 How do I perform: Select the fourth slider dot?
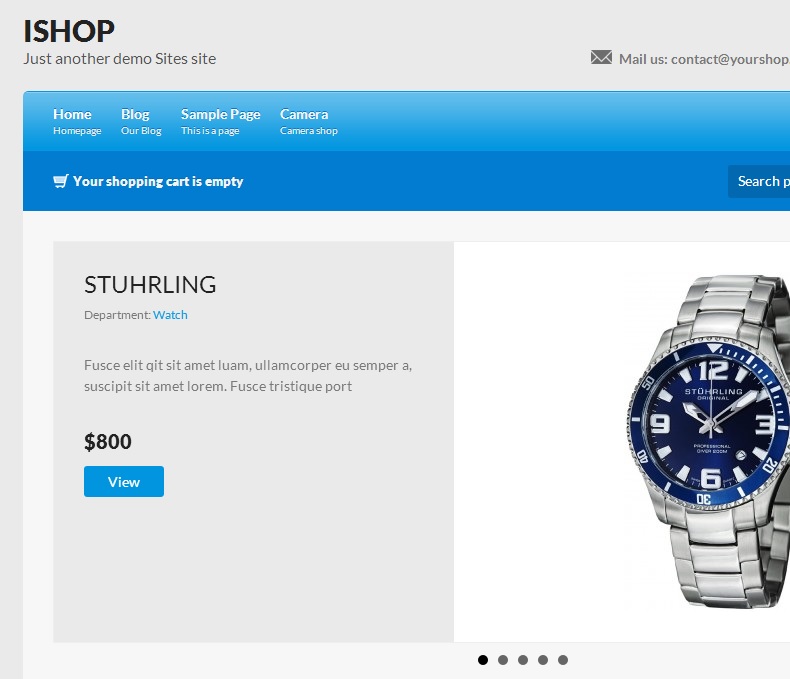543,660
